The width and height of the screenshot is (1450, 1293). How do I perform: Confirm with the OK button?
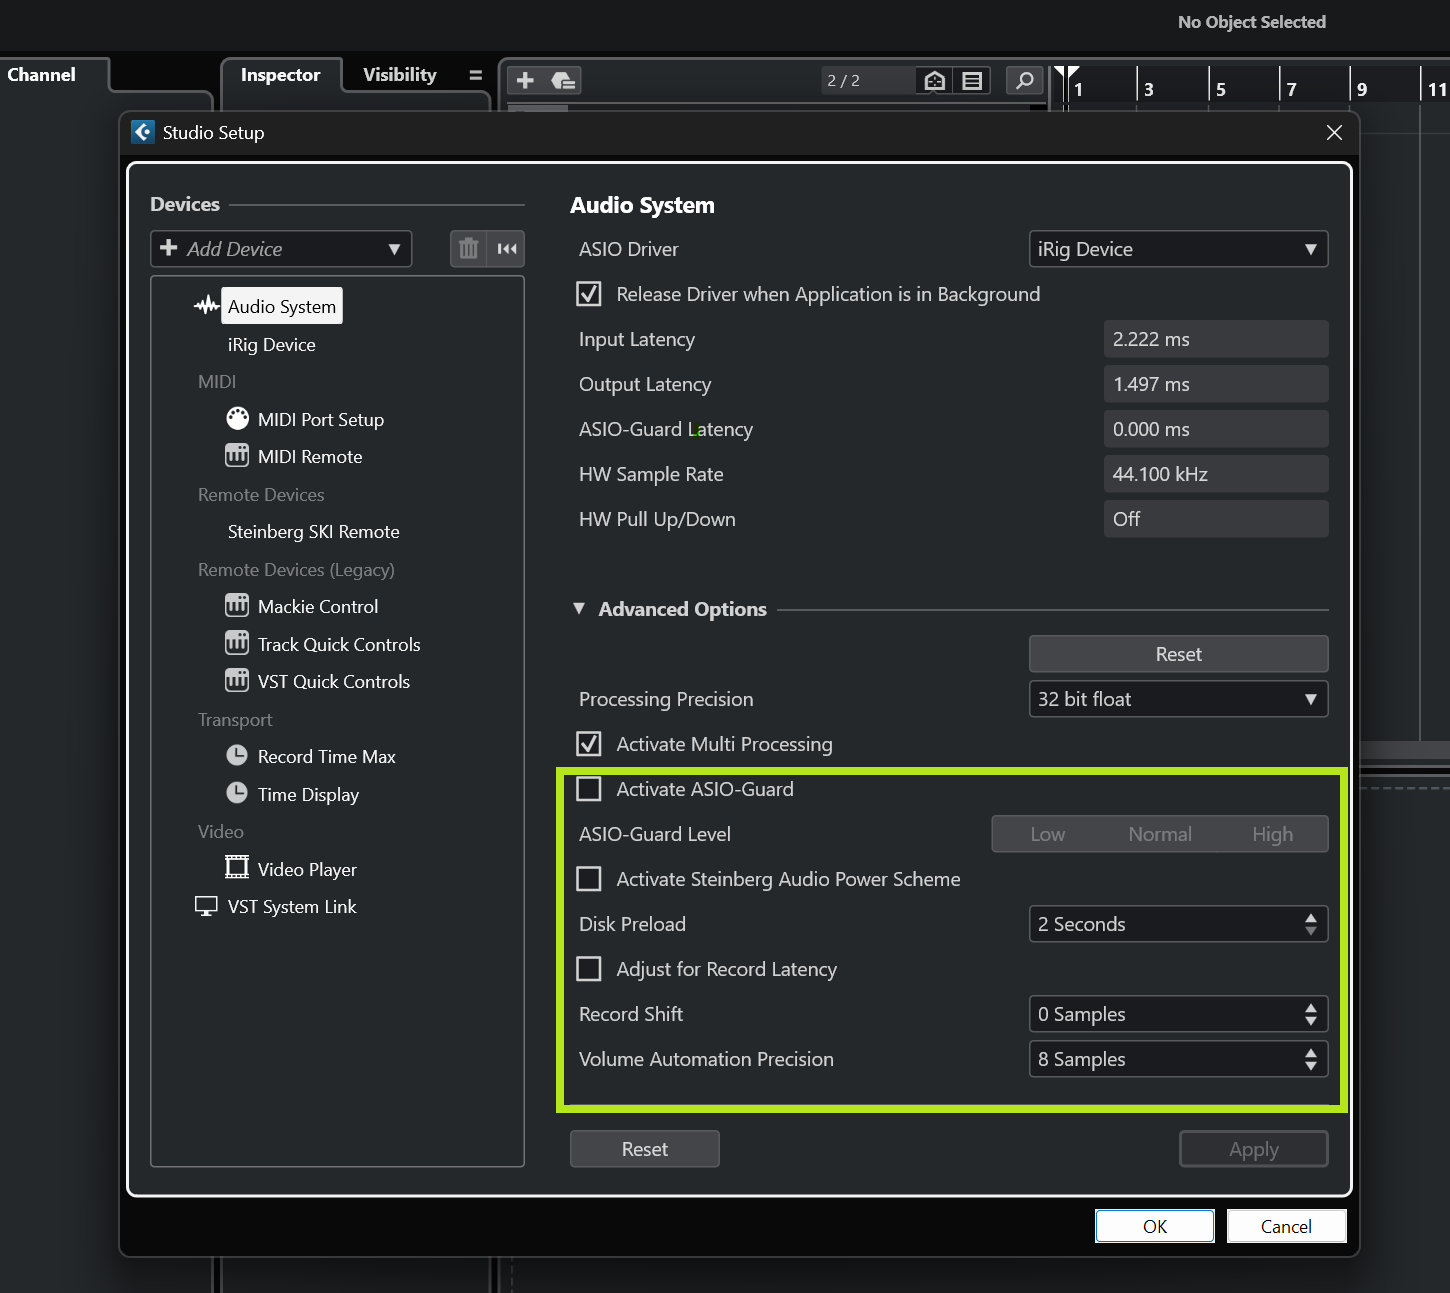(1155, 1226)
